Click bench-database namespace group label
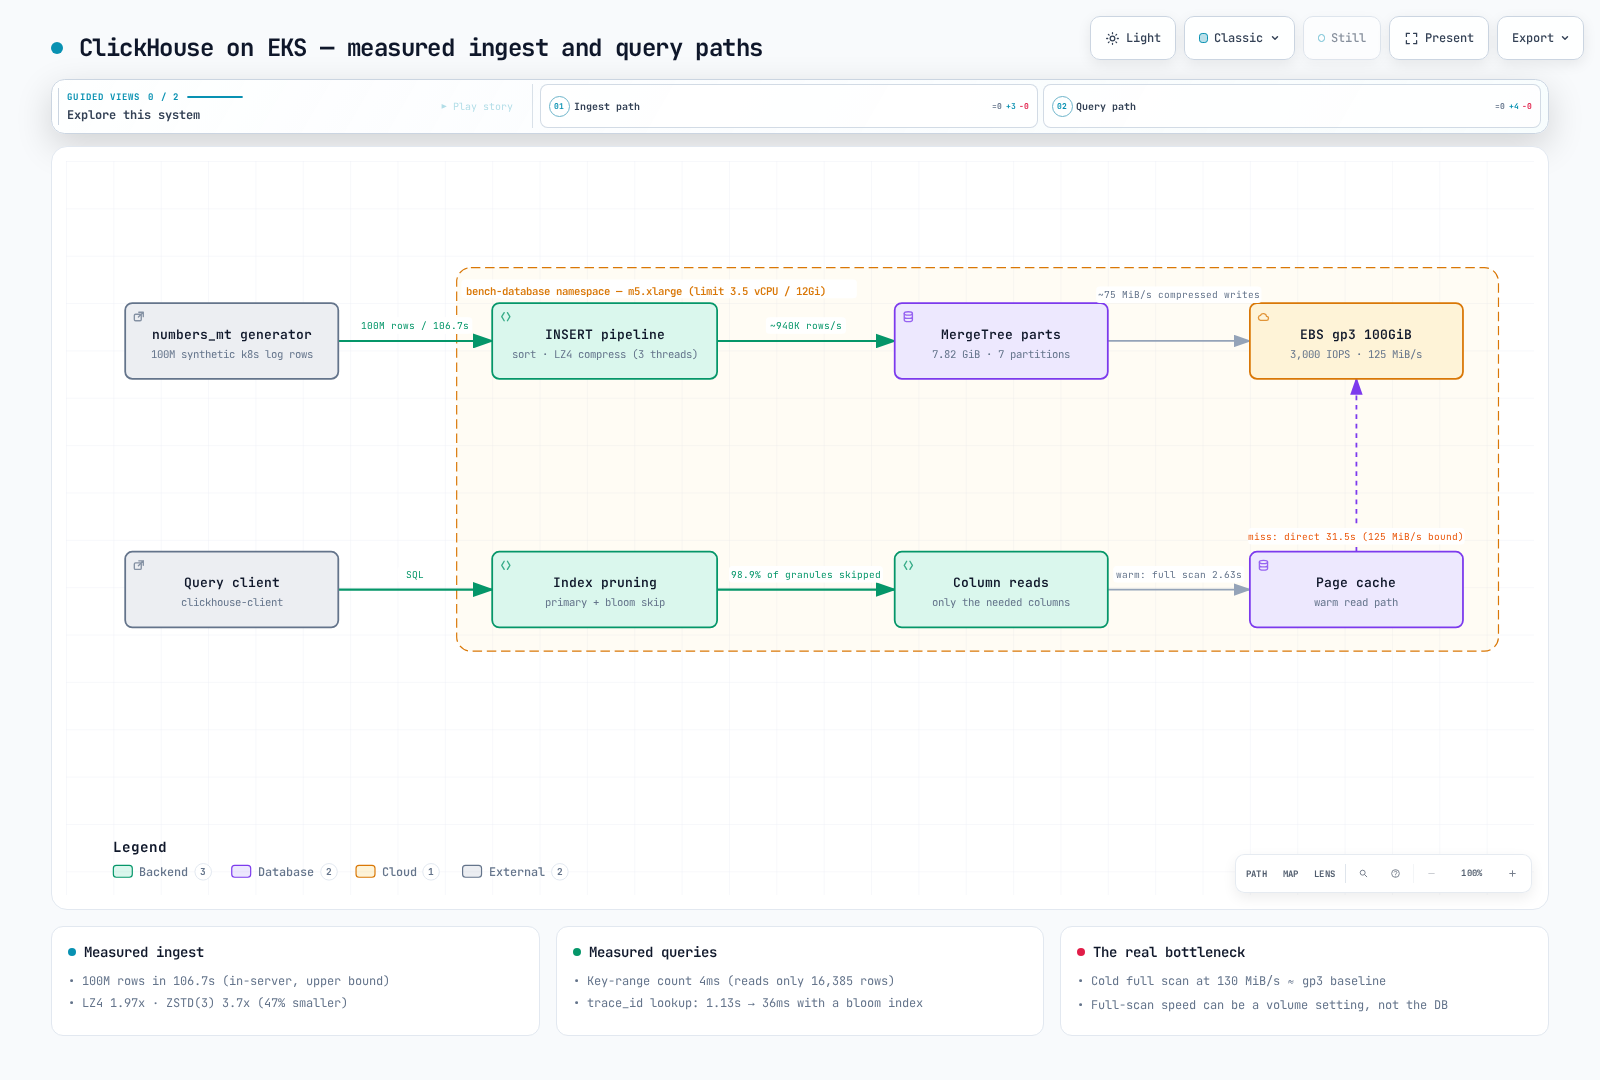Screen dimensions: 1600x1080 [x=645, y=292]
